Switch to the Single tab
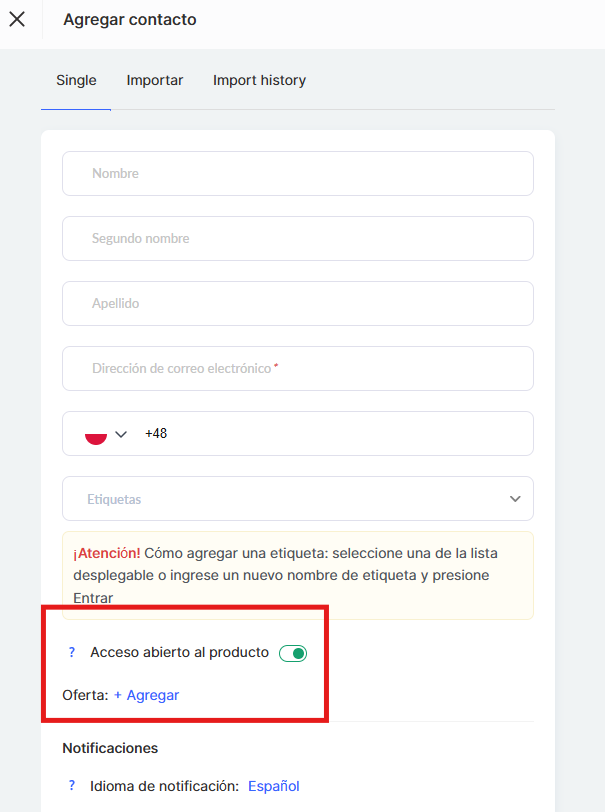 tap(76, 80)
